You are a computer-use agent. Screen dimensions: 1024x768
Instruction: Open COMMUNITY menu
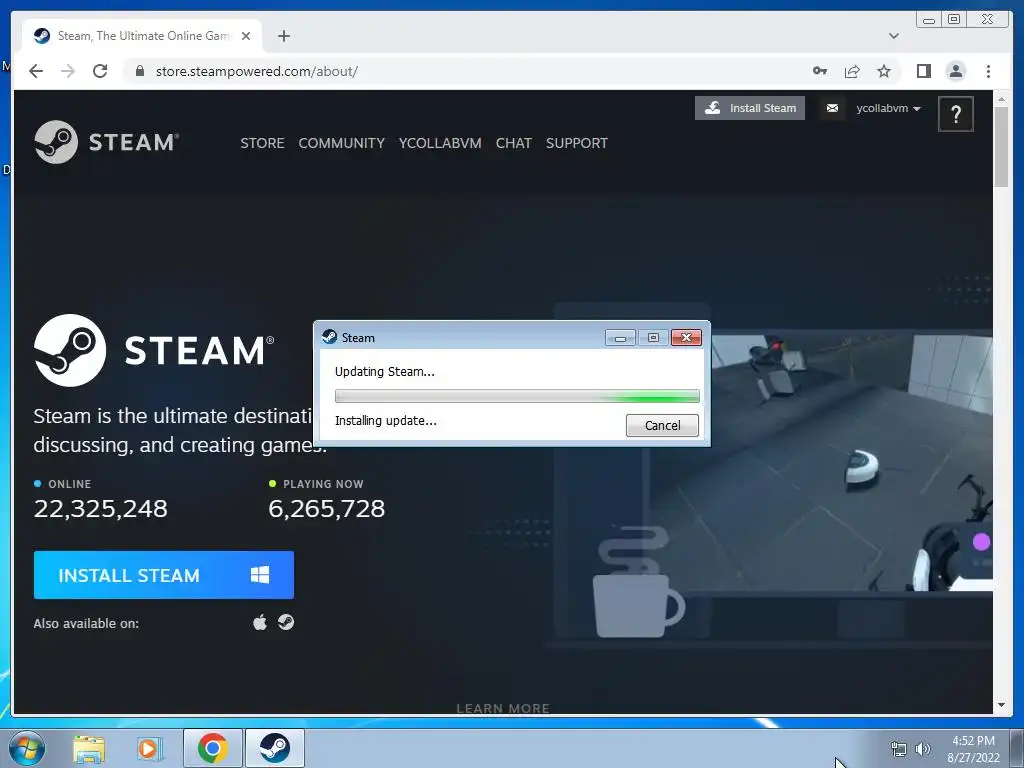tap(342, 143)
